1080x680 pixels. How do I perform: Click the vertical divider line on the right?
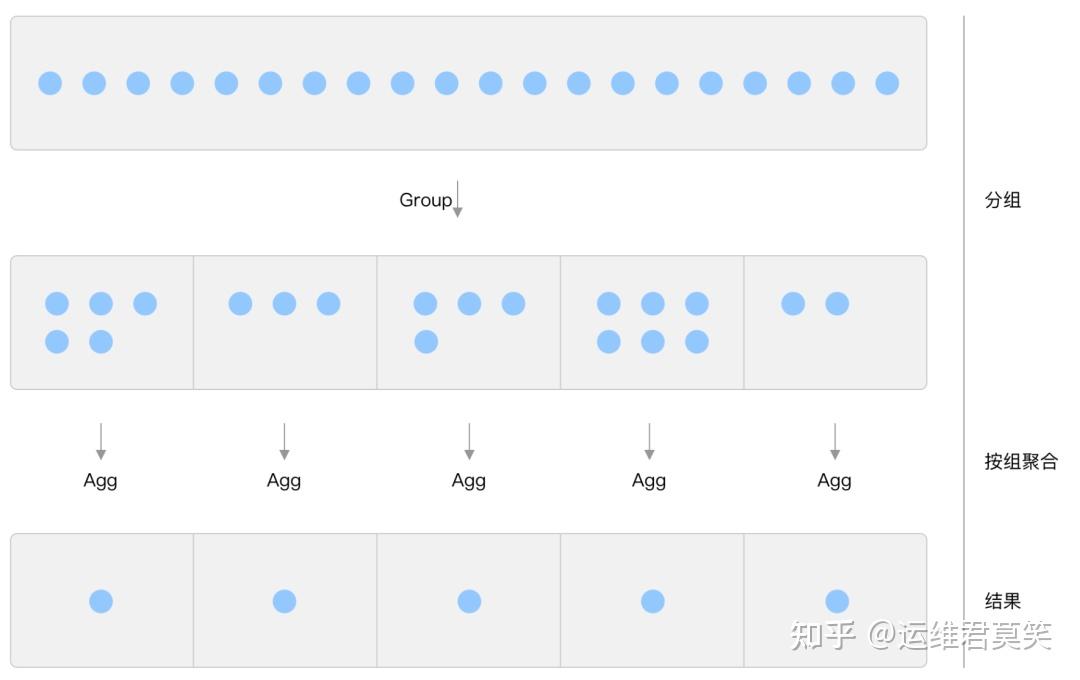(964, 341)
